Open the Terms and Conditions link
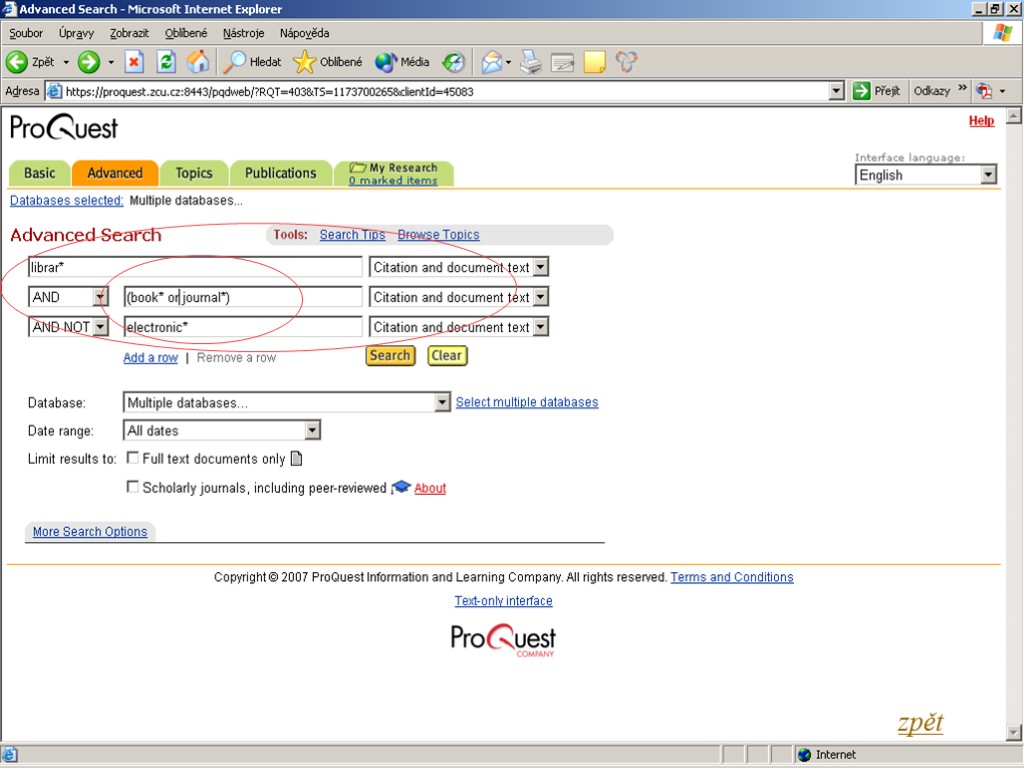Image resolution: width=1024 pixels, height=768 pixels. (x=732, y=577)
